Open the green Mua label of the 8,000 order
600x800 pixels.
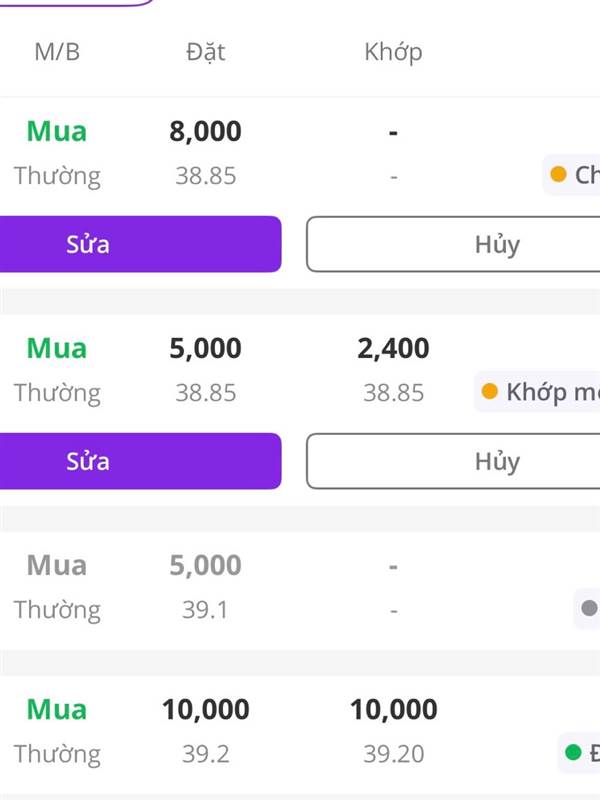pos(57,131)
